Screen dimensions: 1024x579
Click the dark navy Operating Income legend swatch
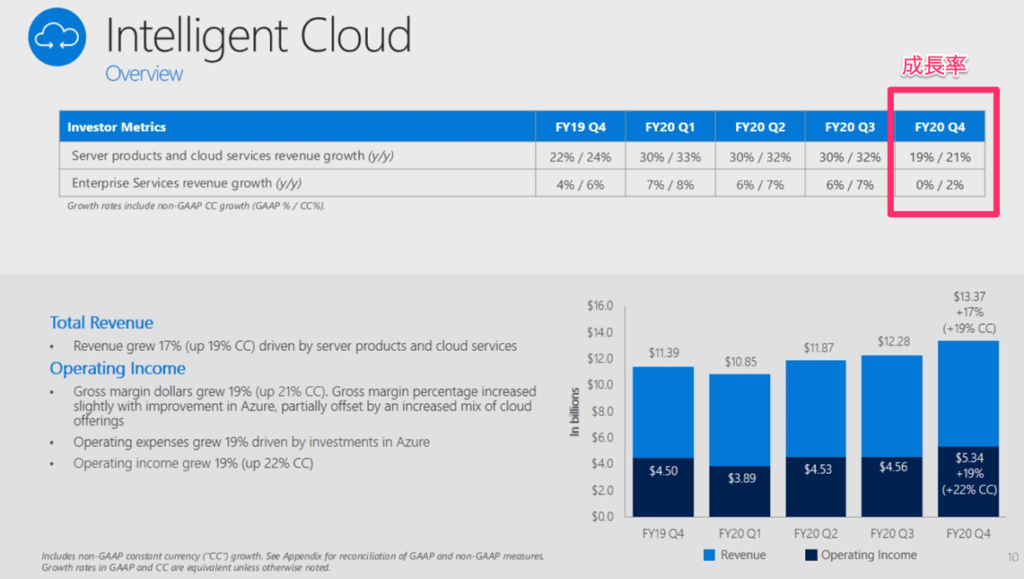click(811, 555)
